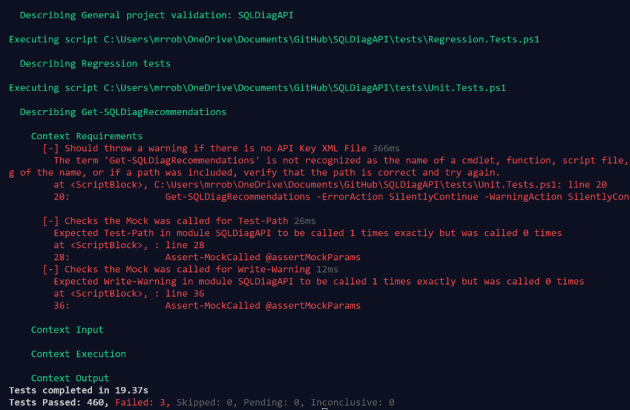Select the 'Context Execution' line

(x=78, y=354)
